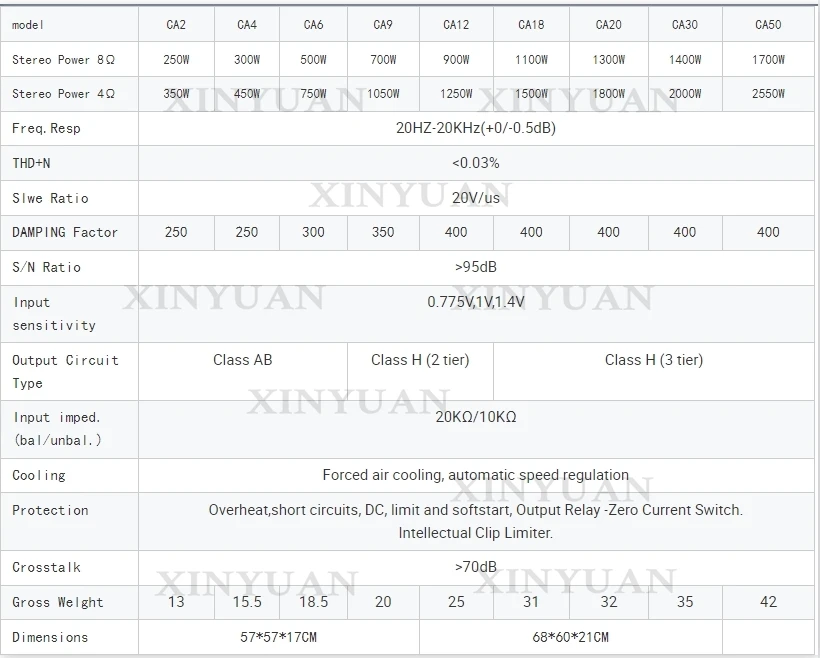
Task: Select the 15.5 gross weight value
Action: tap(247, 602)
